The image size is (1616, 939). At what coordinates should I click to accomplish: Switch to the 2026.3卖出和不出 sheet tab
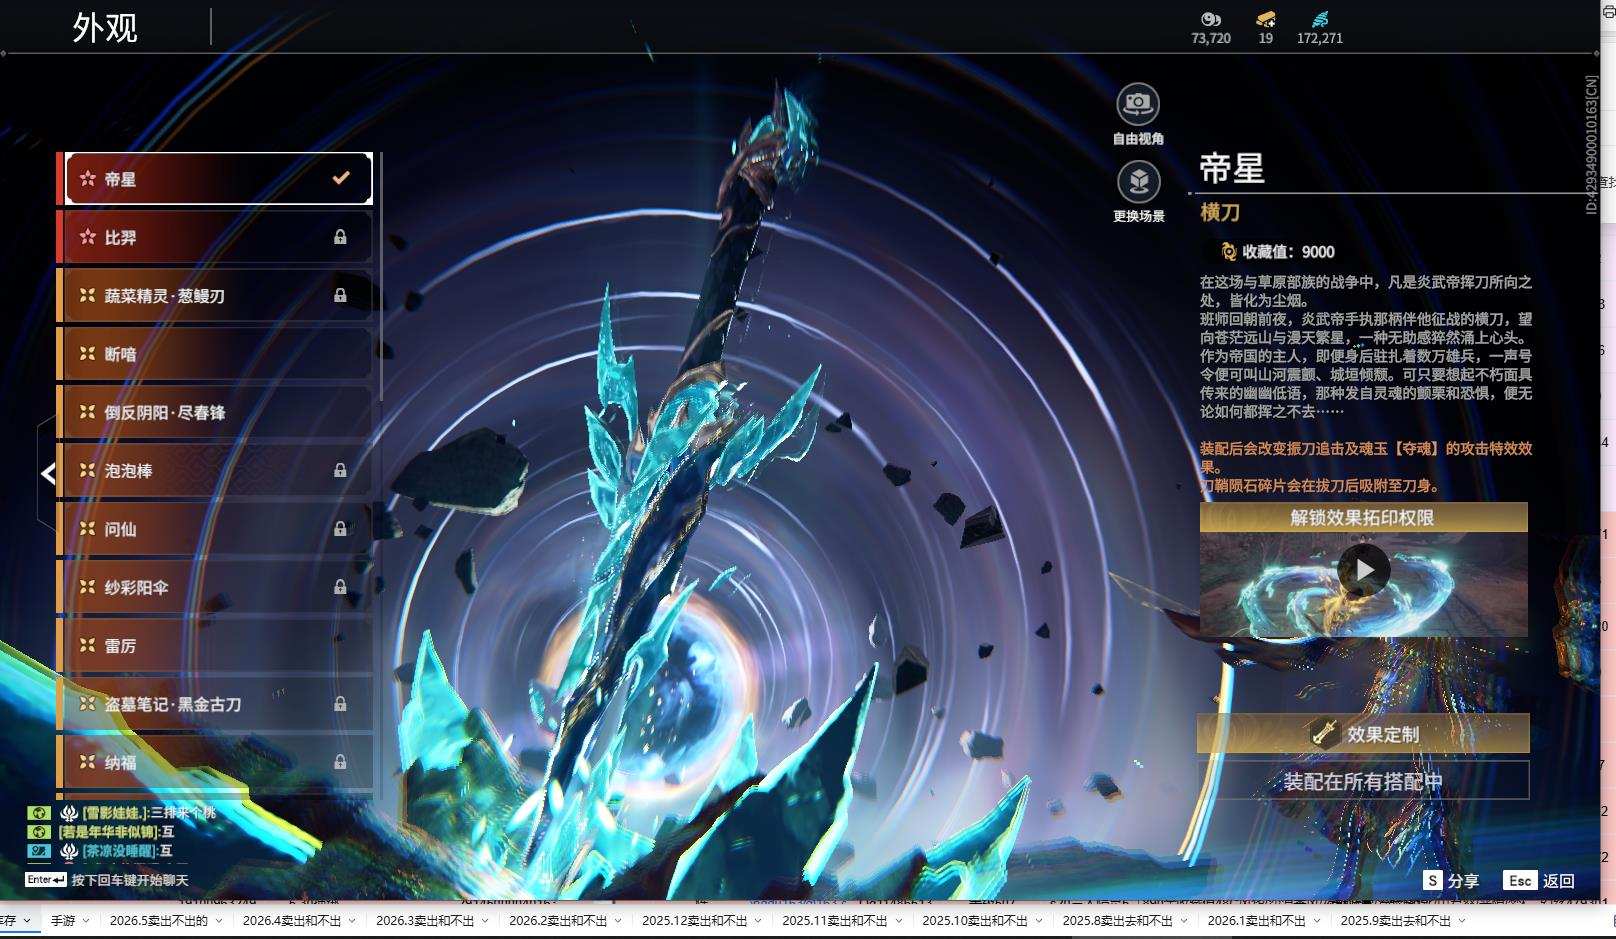425,921
